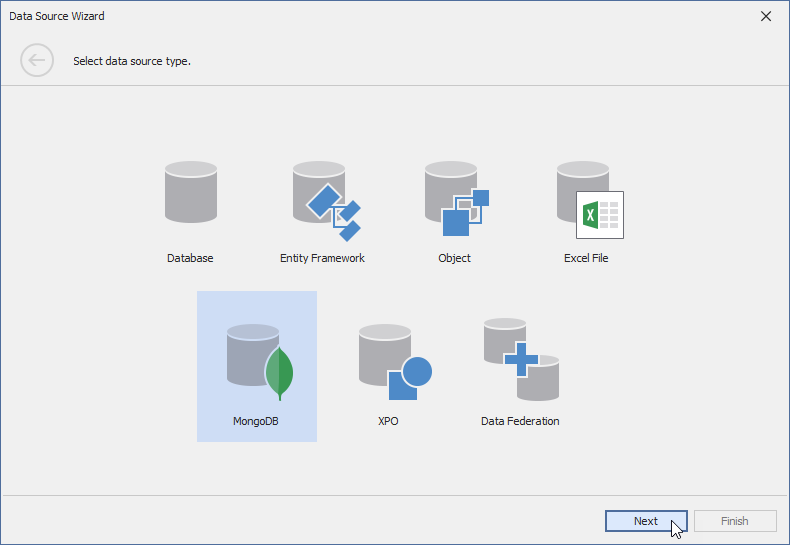Click the Finish button

point(735,521)
